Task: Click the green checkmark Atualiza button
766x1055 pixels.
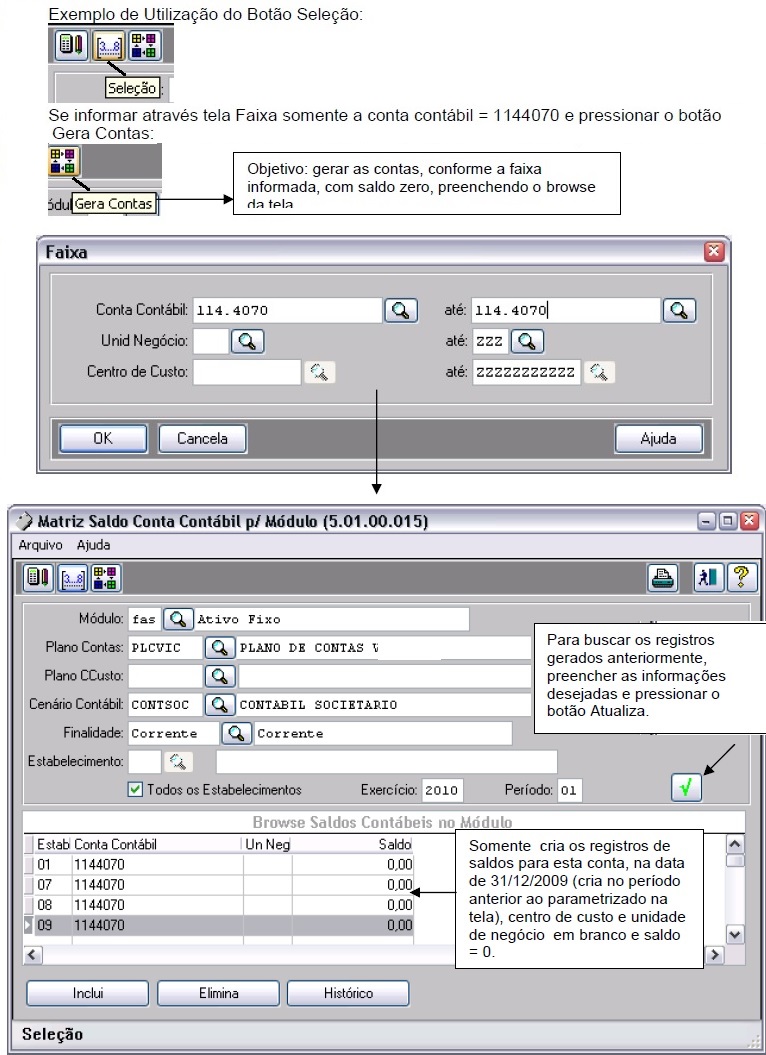Action: pos(687,787)
